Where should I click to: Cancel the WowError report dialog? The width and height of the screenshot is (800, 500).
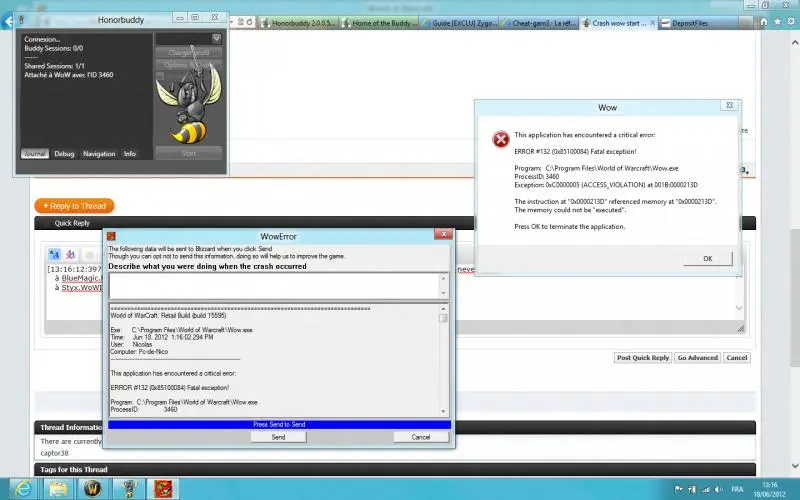coord(420,437)
